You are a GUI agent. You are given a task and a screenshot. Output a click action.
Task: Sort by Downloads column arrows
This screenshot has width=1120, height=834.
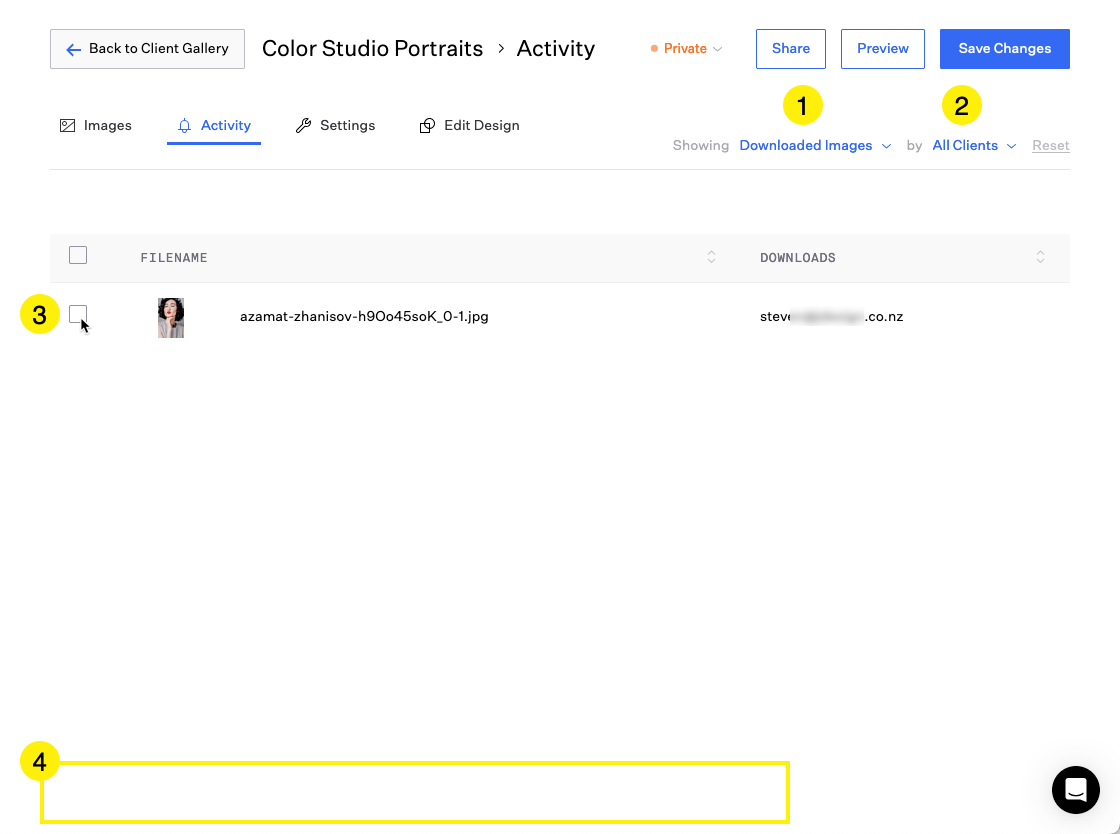[x=1040, y=257]
